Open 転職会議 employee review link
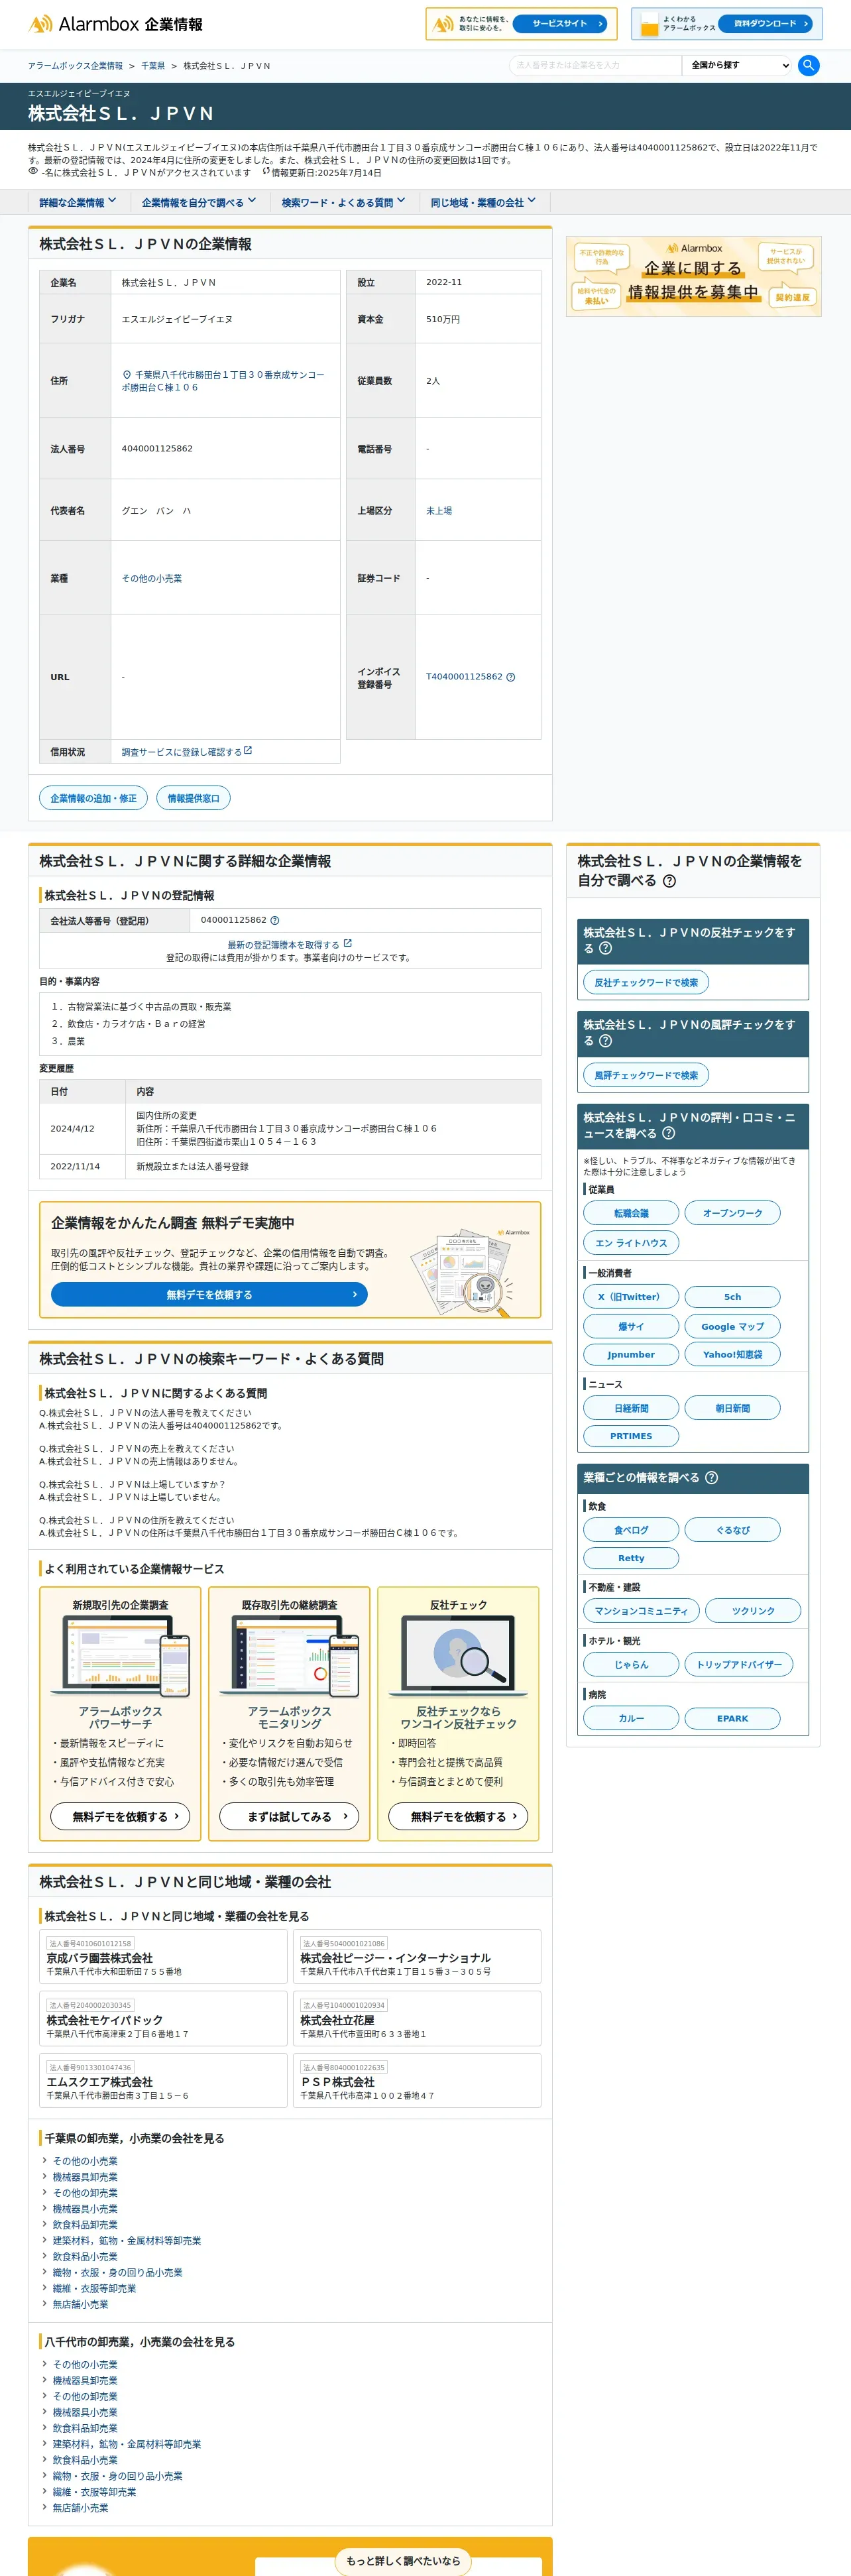Viewport: 851px width, 2576px height. coord(631,1213)
